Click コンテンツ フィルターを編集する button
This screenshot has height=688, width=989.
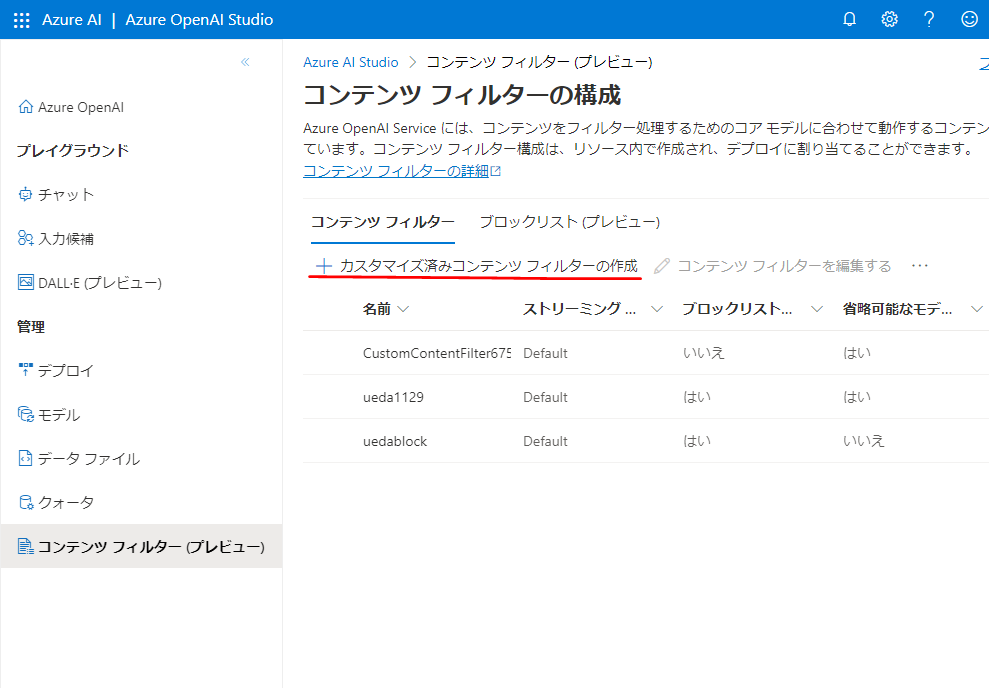[x=773, y=266]
